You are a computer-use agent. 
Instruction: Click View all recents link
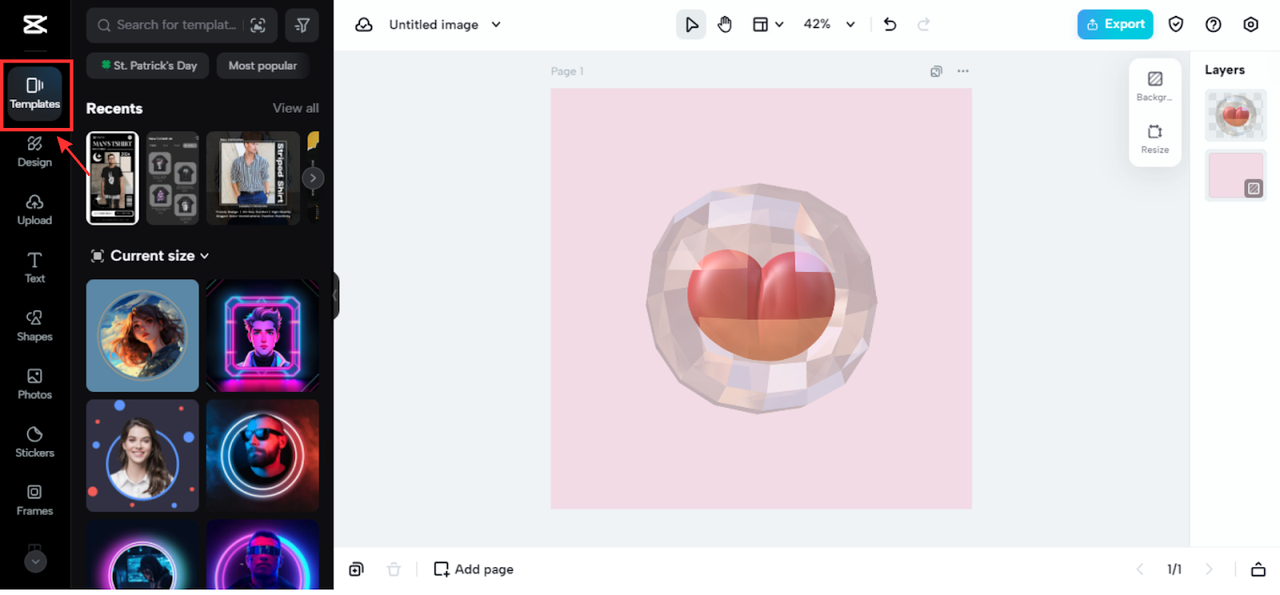click(x=296, y=108)
